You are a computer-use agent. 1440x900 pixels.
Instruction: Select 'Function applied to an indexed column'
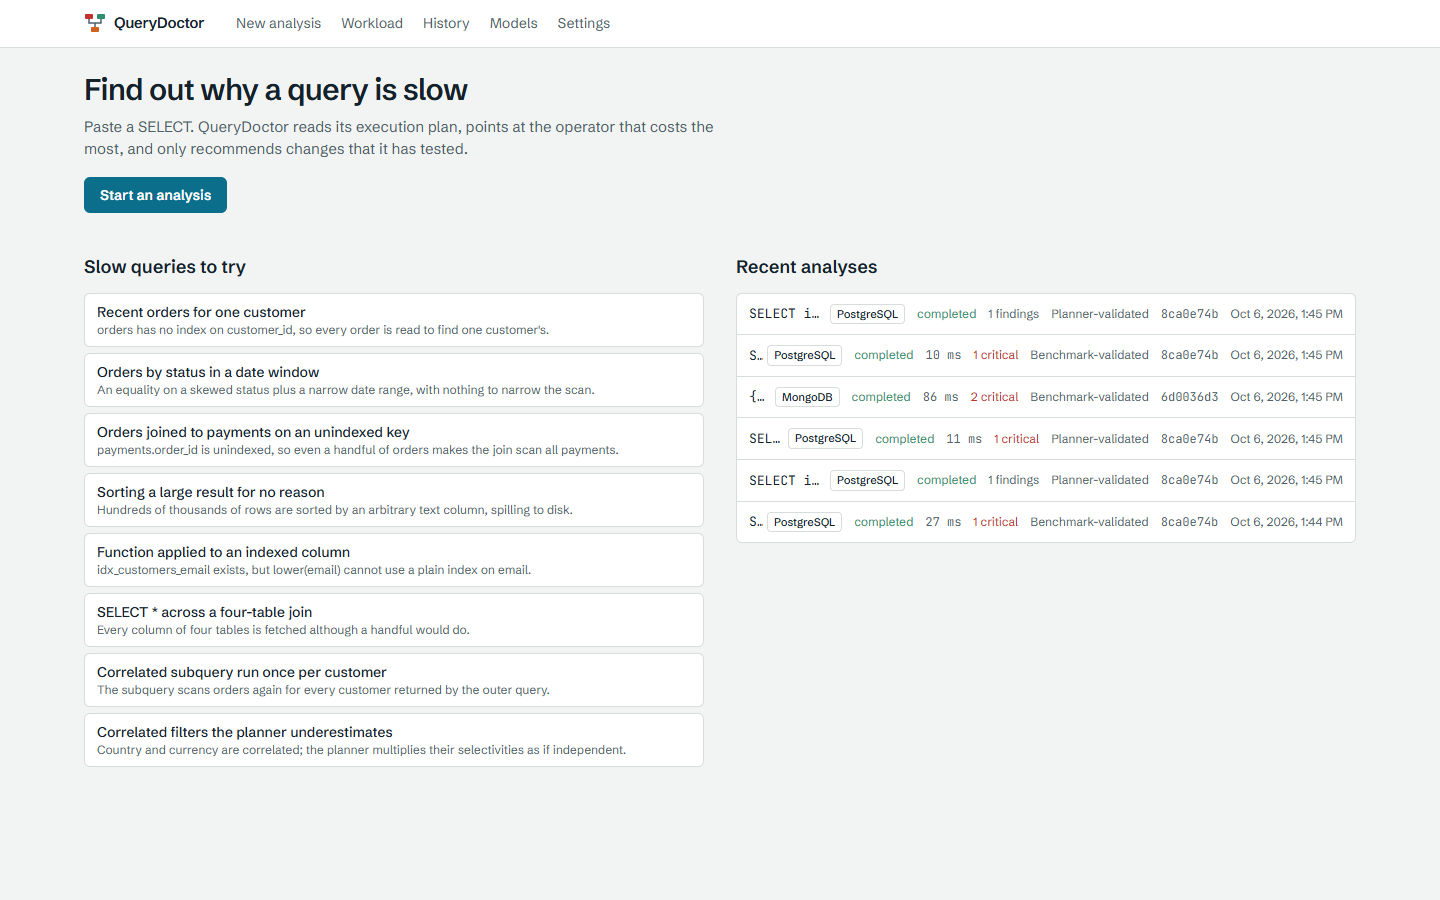click(394, 560)
